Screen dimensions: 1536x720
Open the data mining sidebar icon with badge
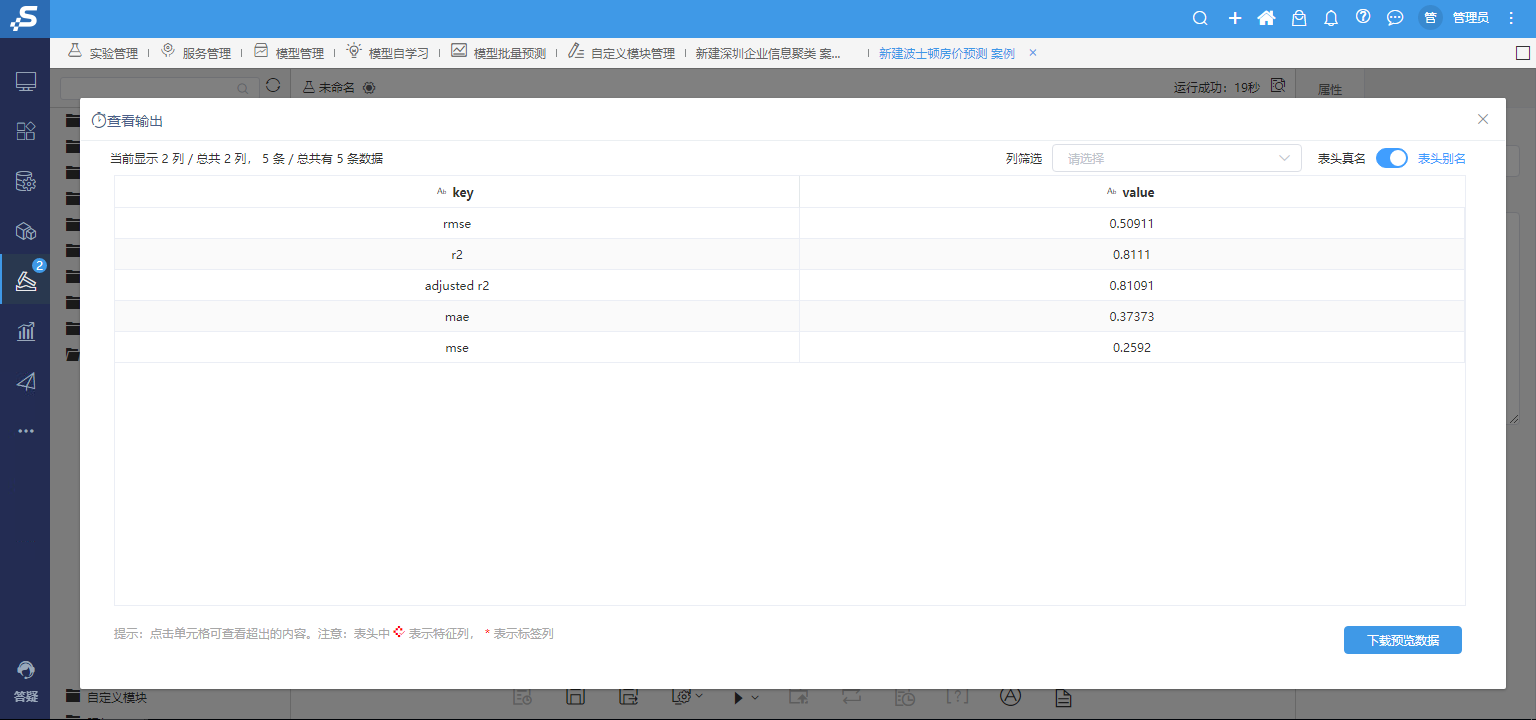(26, 282)
